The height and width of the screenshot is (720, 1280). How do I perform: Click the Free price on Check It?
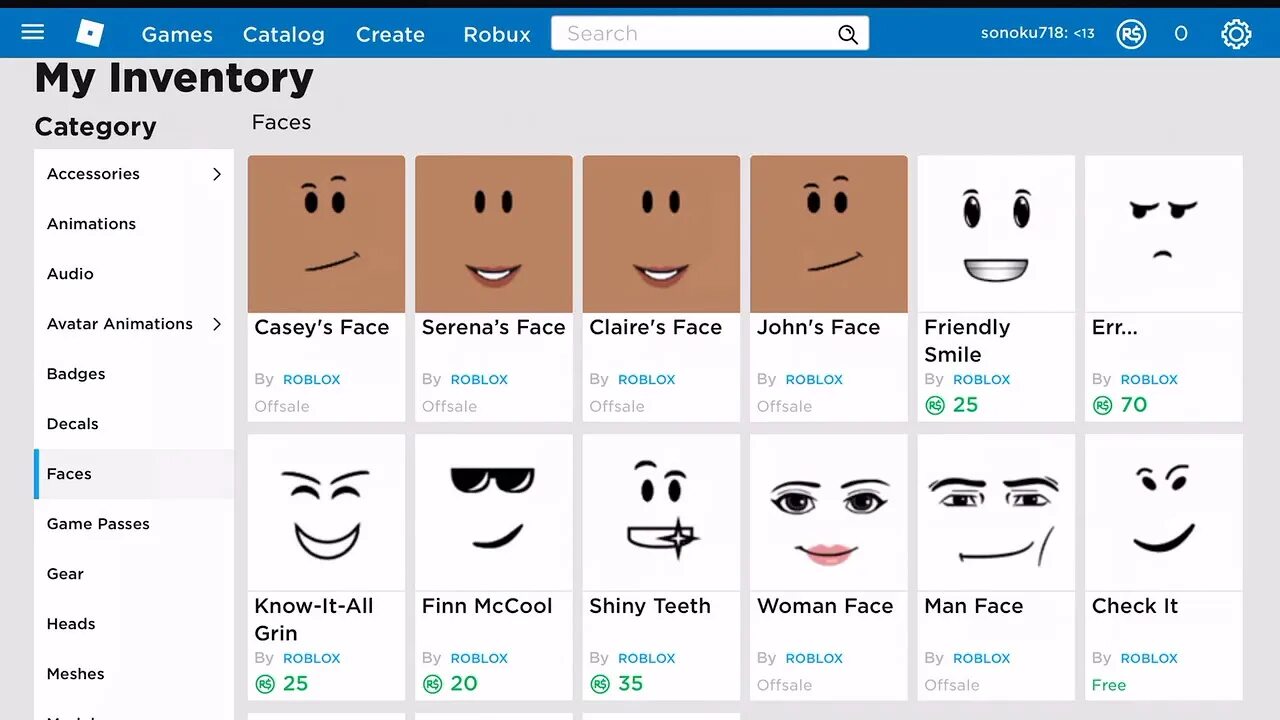coord(1109,685)
